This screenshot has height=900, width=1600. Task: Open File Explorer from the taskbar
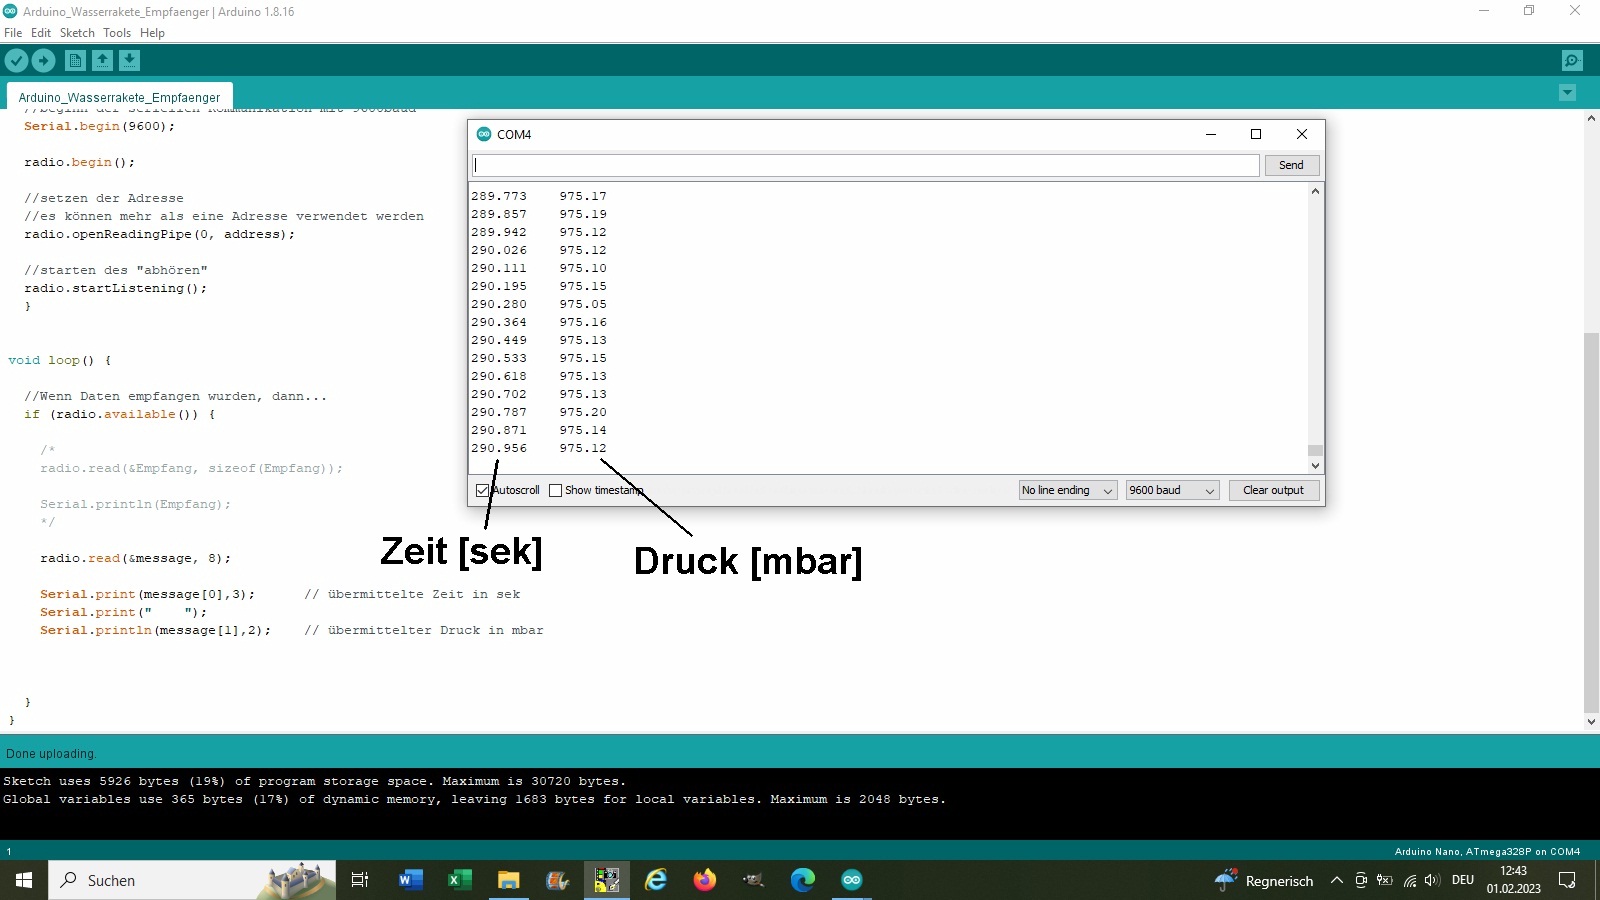tap(508, 880)
